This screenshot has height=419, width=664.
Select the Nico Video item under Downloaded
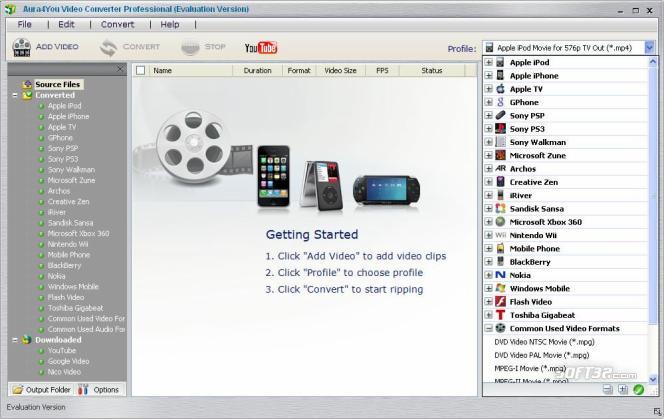(x=64, y=372)
